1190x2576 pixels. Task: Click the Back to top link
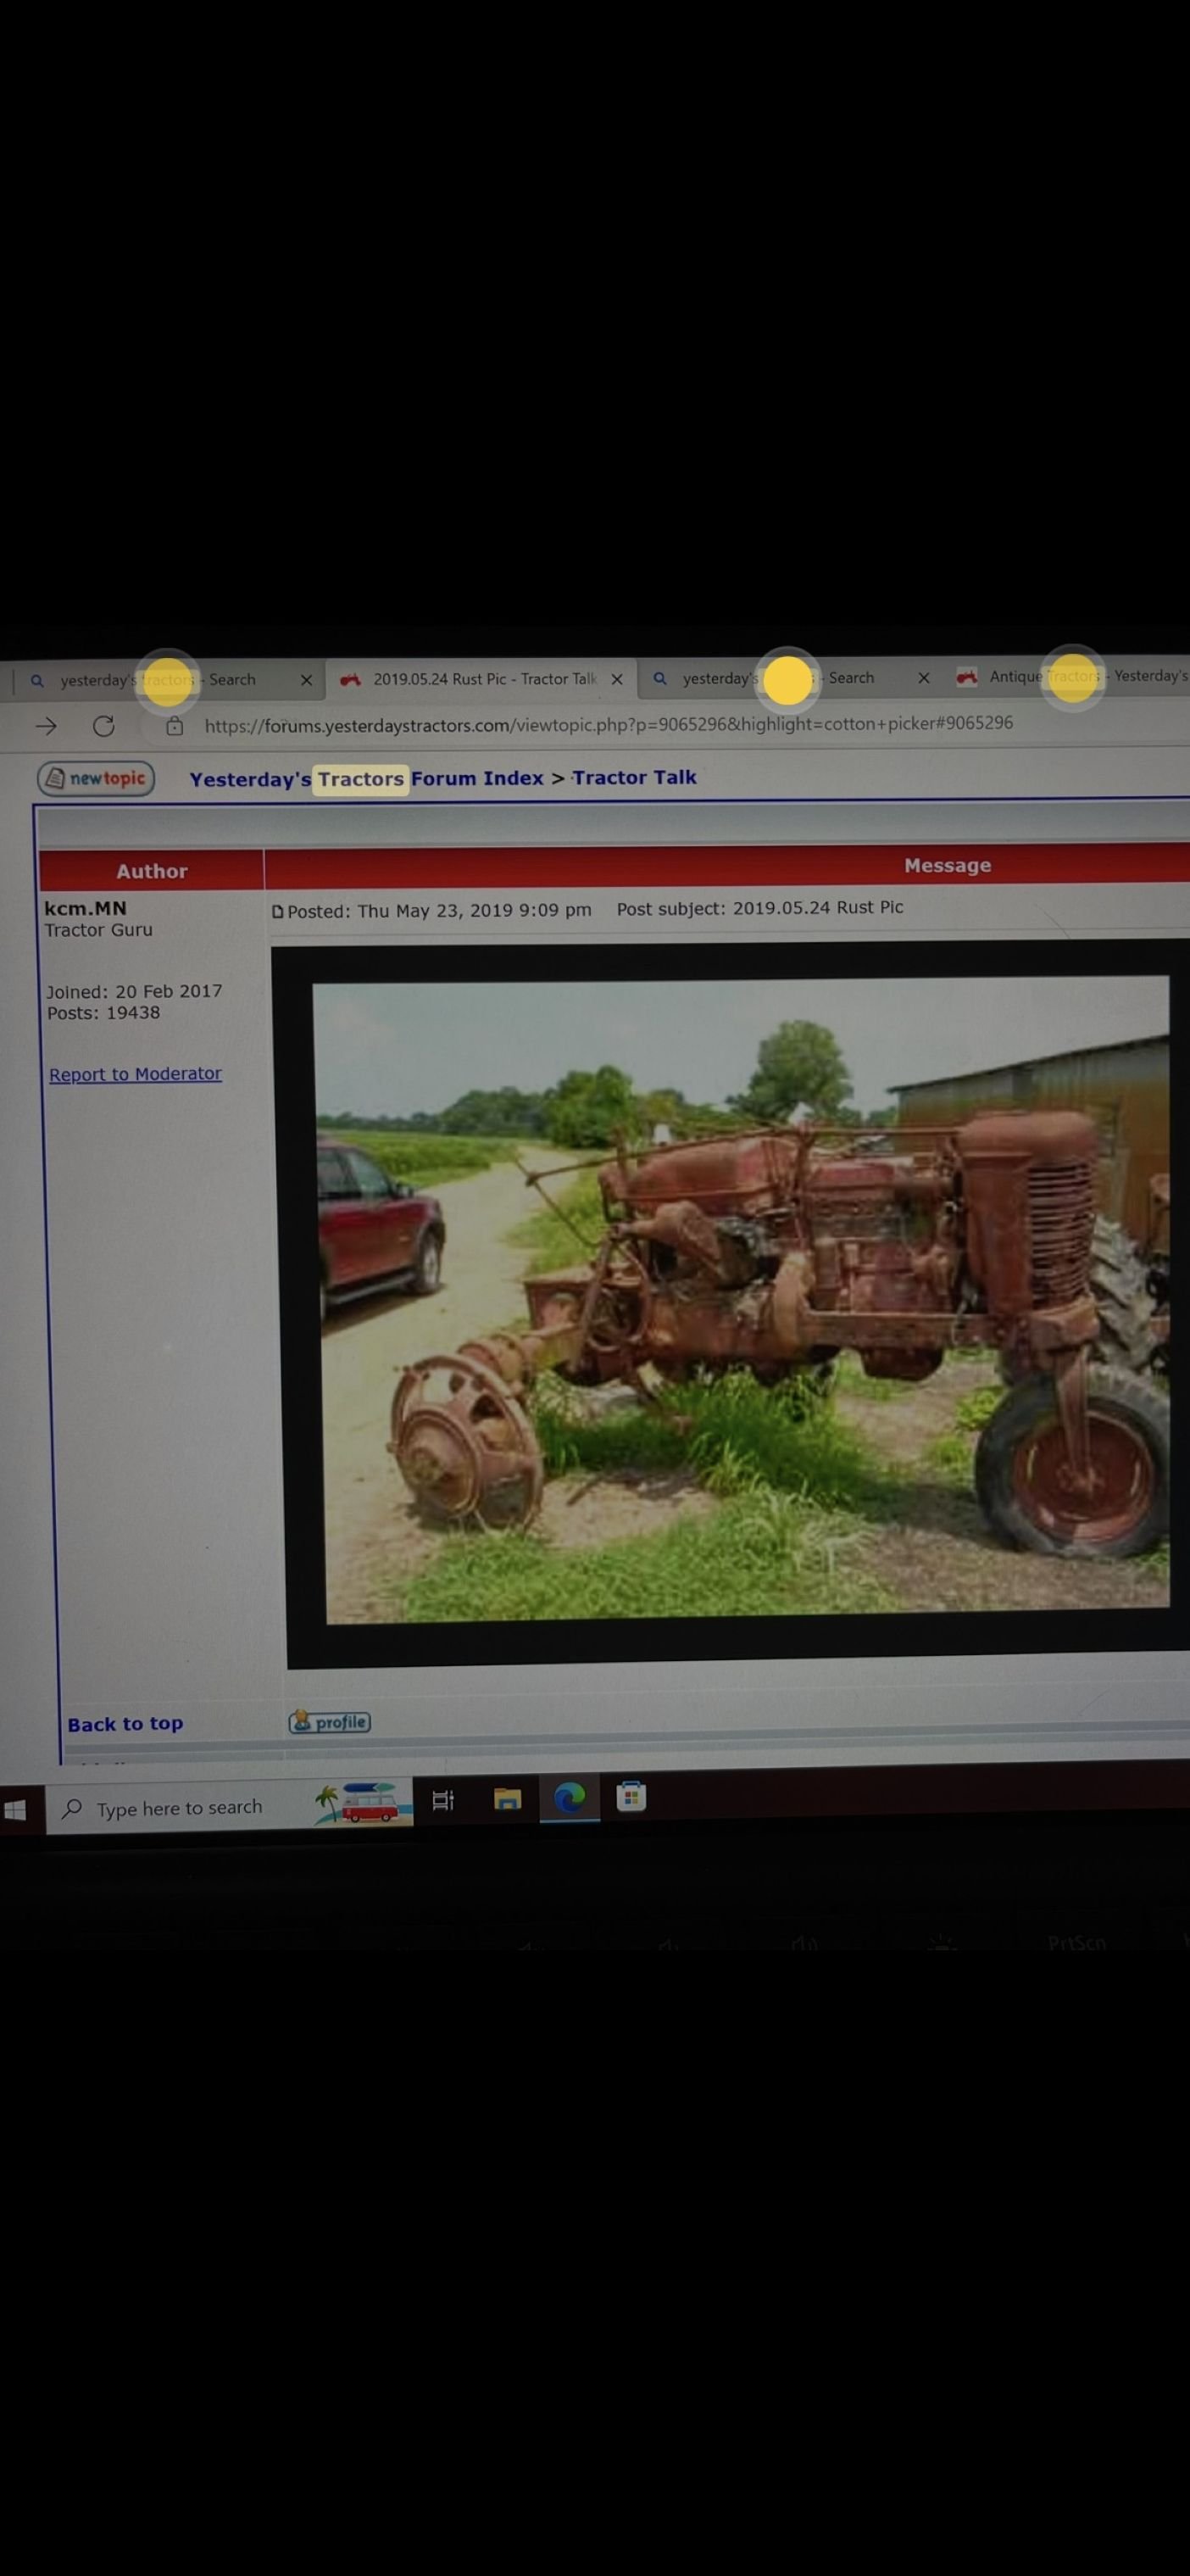click(125, 1724)
